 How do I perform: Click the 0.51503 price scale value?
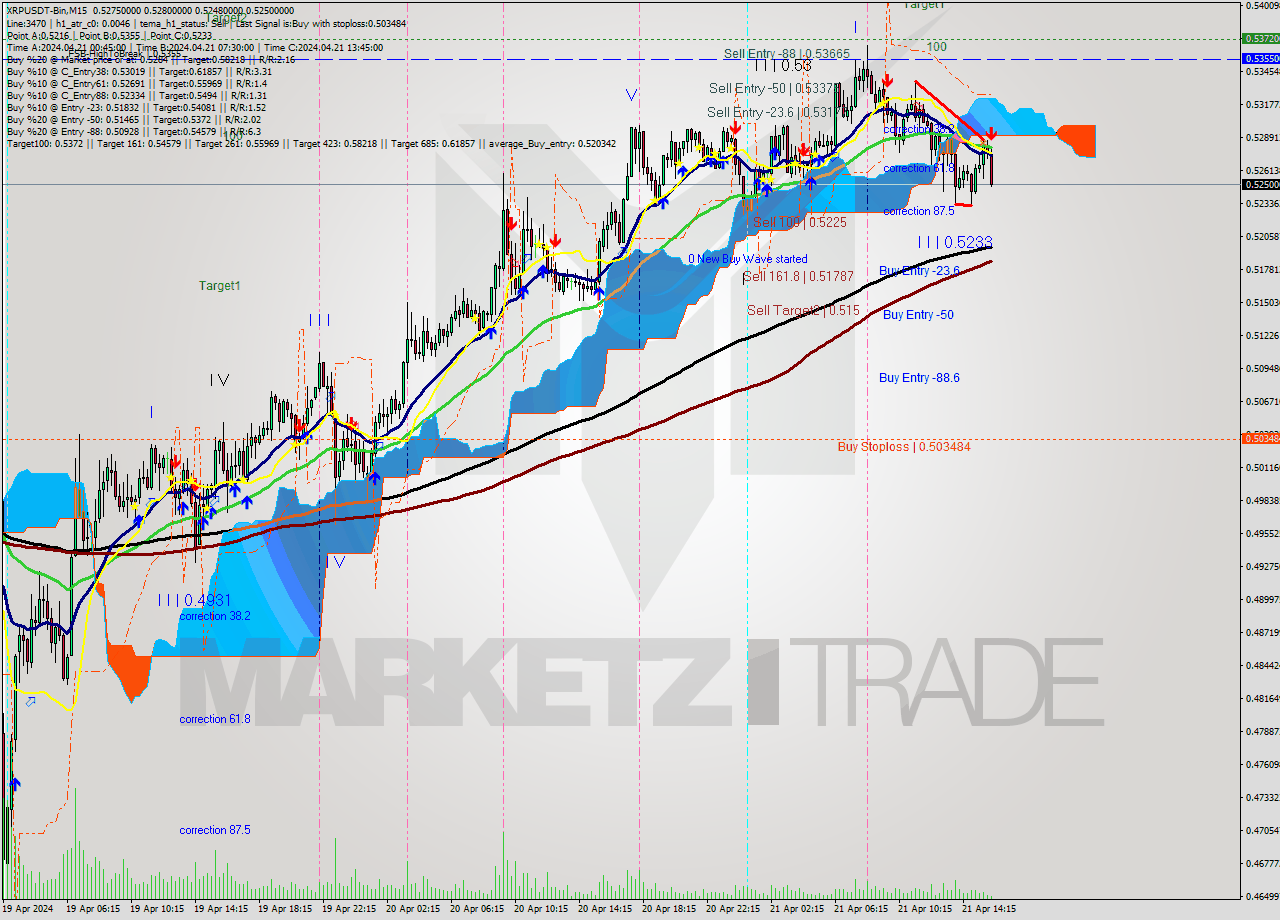click(x=1262, y=302)
